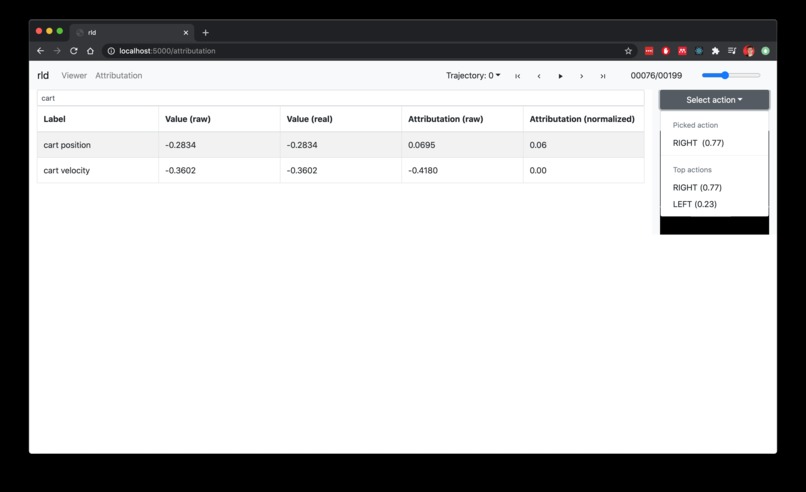The width and height of the screenshot is (806, 492).
Task: Reload the page with refresh icon
Action: [74, 51]
